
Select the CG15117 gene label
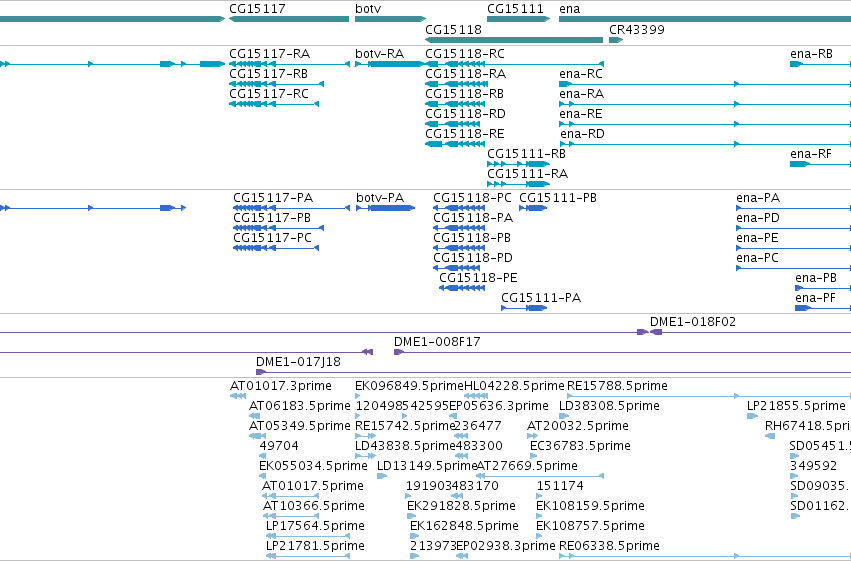pos(257,9)
